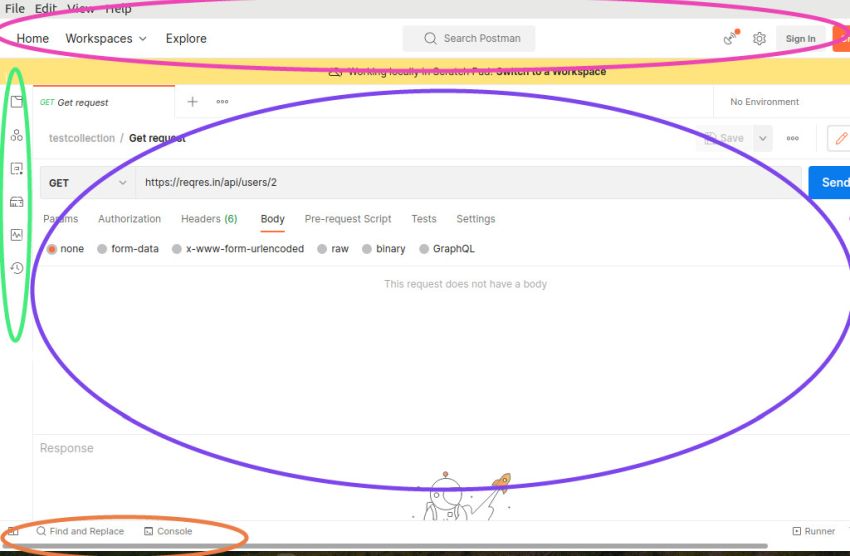Open the No Environment selector

click(x=764, y=102)
